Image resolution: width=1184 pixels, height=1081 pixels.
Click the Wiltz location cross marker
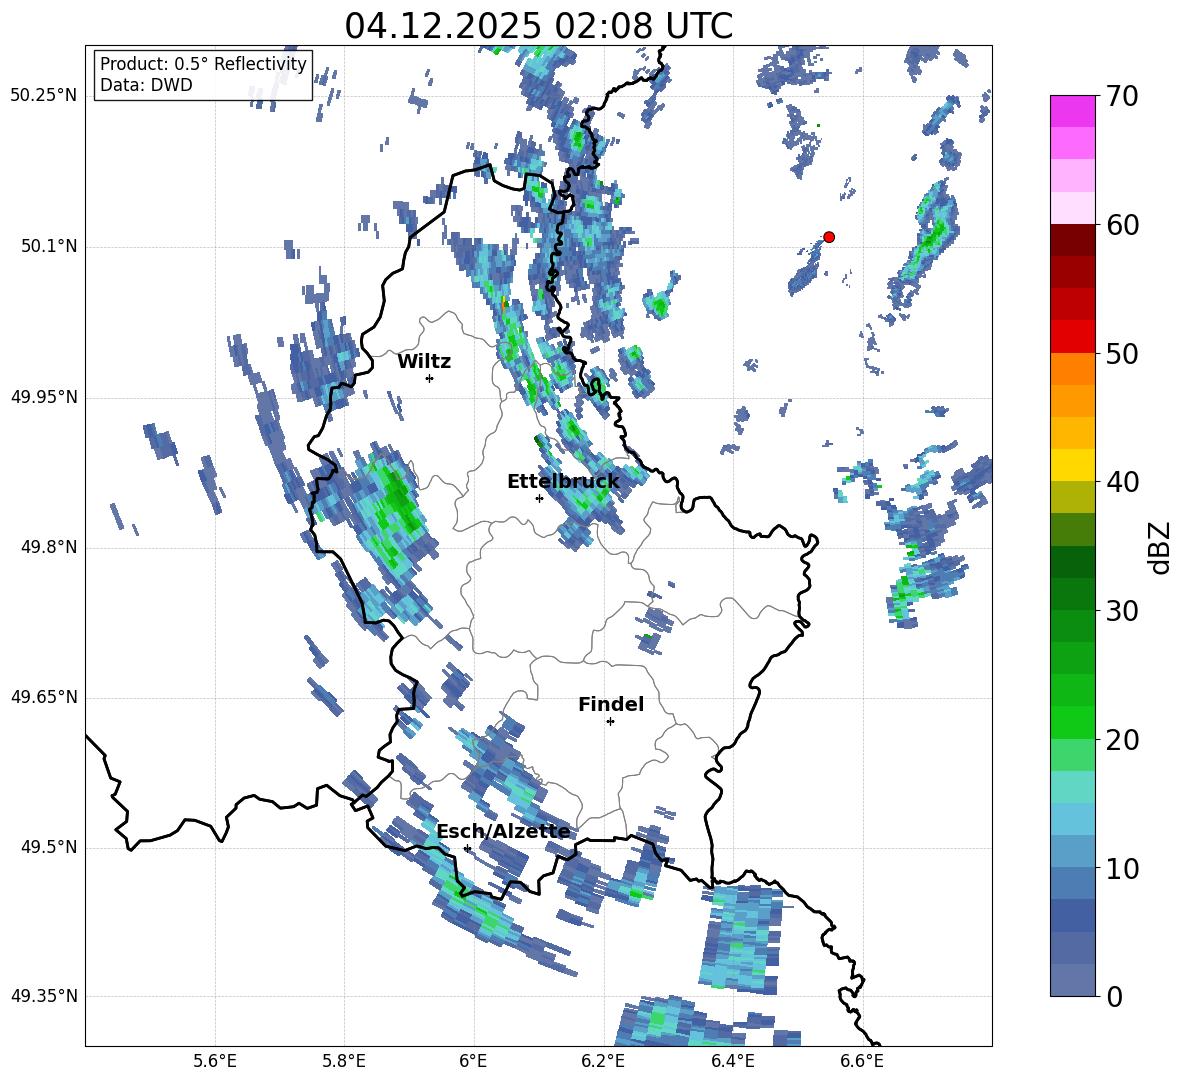[430, 378]
